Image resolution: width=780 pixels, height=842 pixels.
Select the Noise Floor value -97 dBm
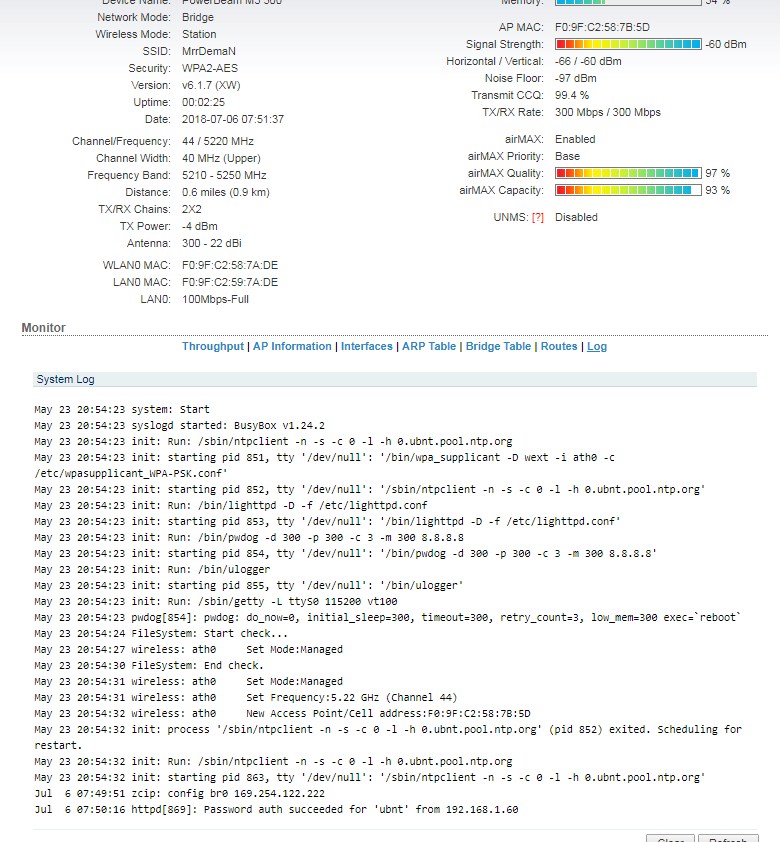click(575, 78)
